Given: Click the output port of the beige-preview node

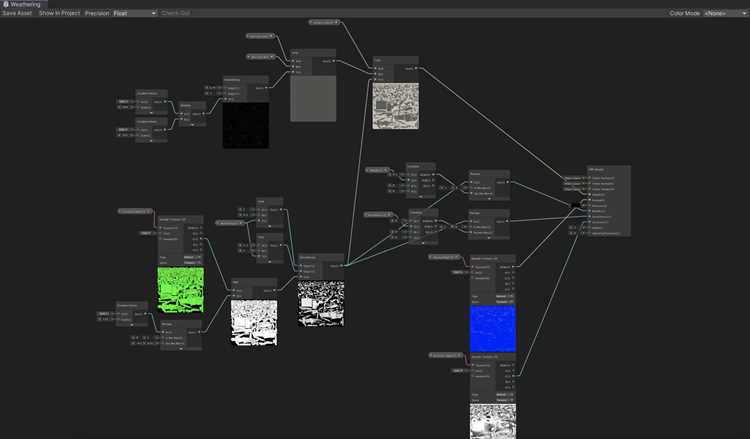Looking at the screenshot, I should [x=416, y=68].
